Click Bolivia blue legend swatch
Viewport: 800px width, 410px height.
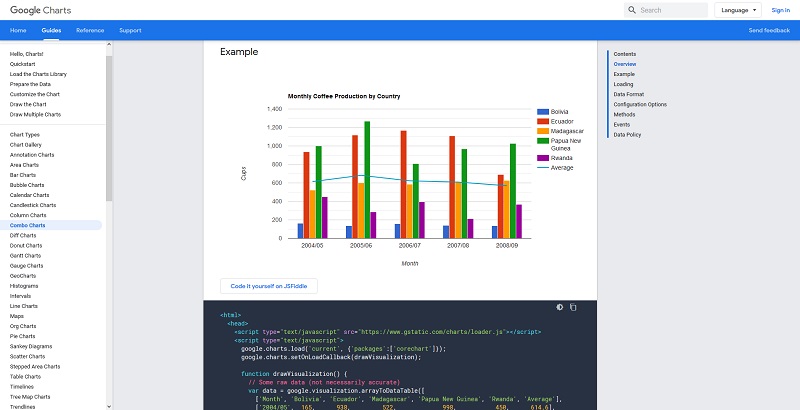click(543, 112)
